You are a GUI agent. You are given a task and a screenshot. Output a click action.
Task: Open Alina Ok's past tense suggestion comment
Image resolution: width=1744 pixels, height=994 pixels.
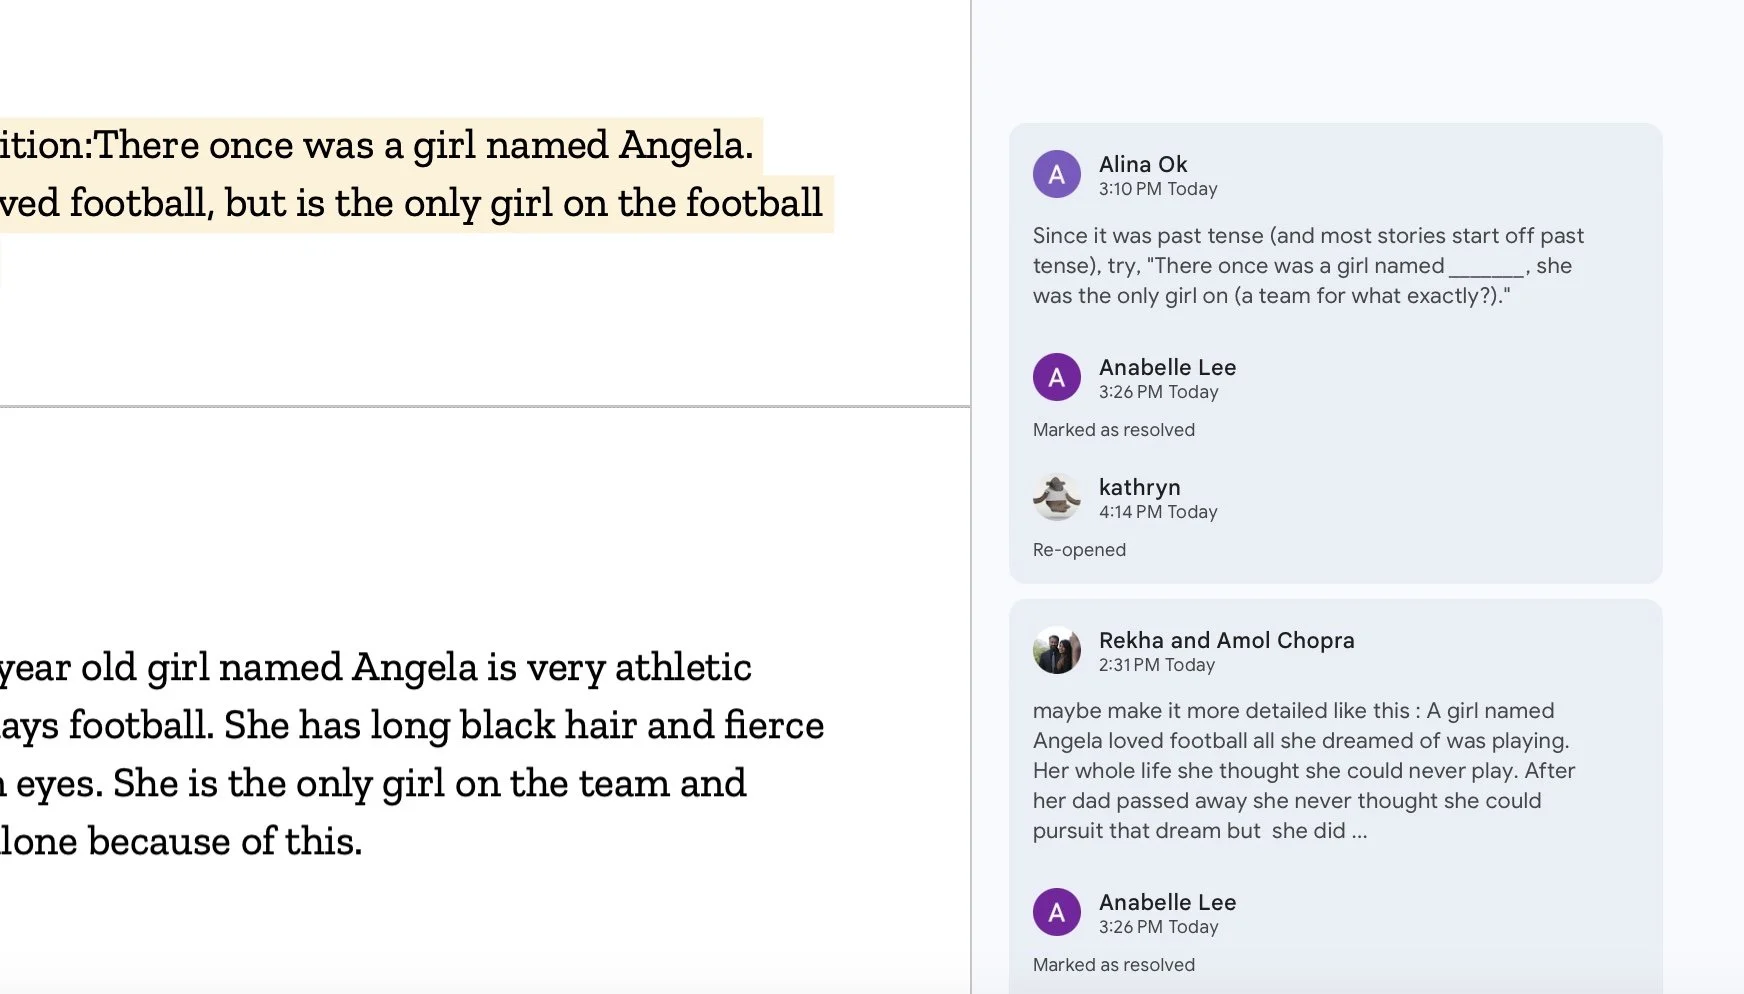[1308, 266]
